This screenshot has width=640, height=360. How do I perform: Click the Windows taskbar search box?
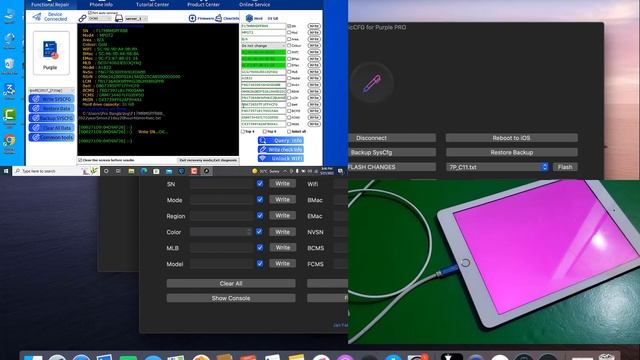56,171
